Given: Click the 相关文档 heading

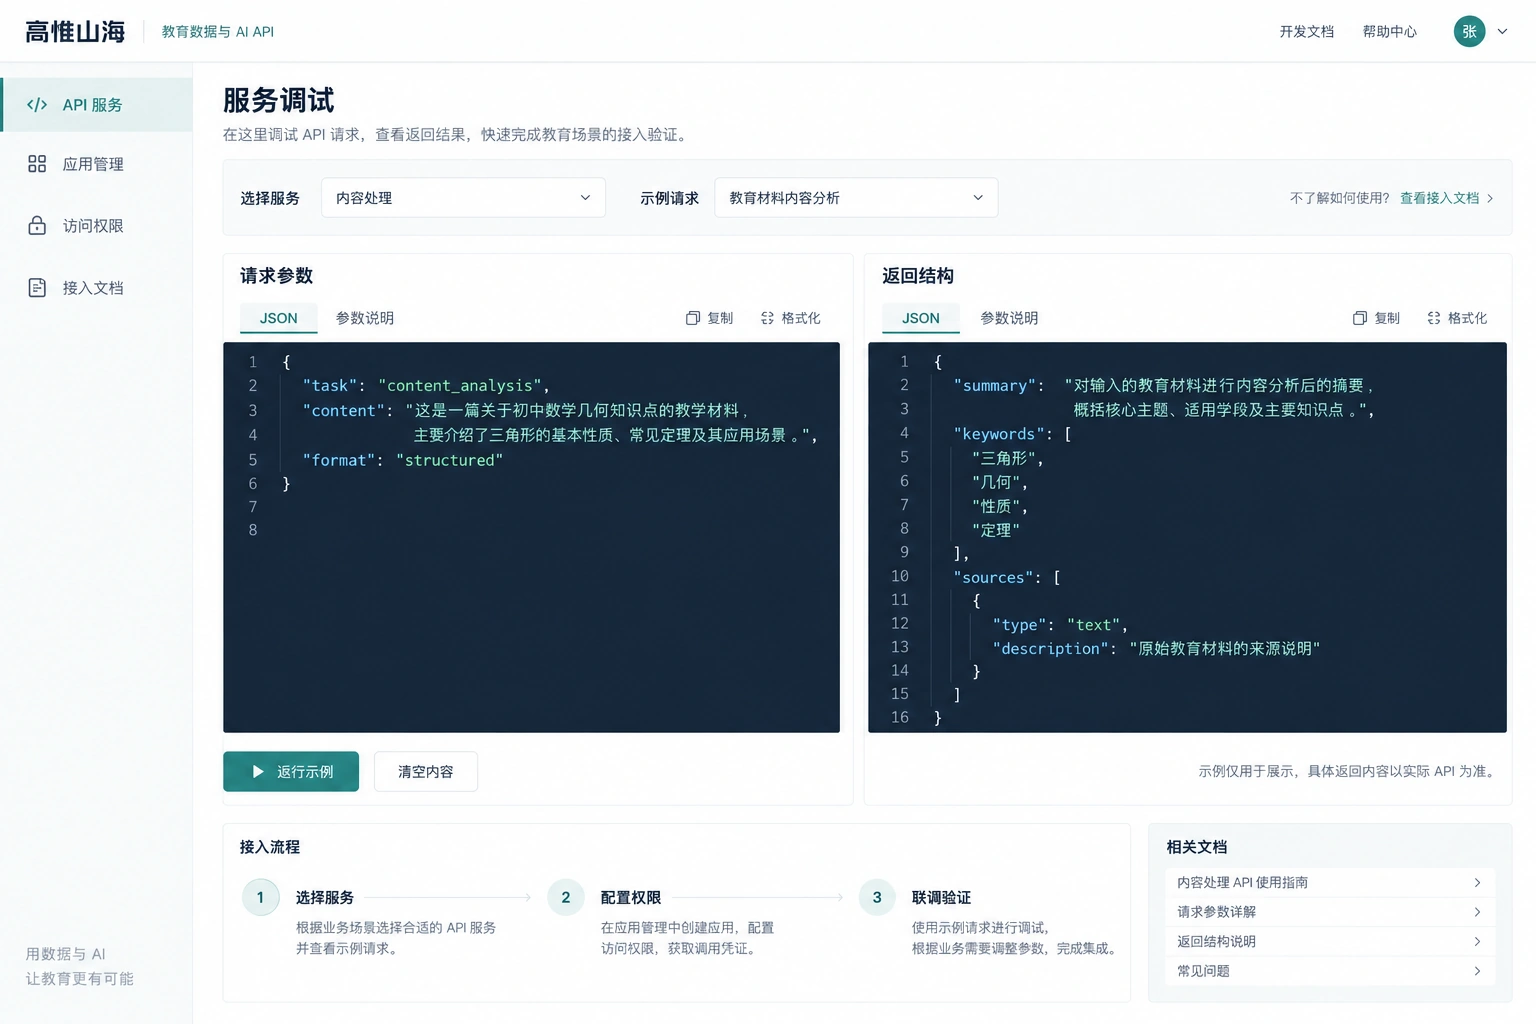Looking at the screenshot, I should pyautogui.click(x=1197, y=847).
